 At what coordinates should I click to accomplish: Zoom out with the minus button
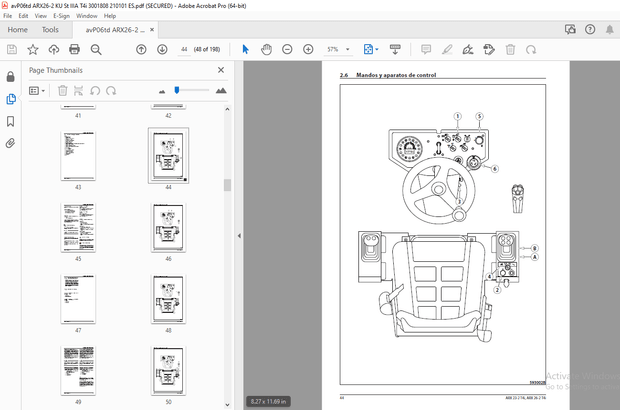pos(287,49)
